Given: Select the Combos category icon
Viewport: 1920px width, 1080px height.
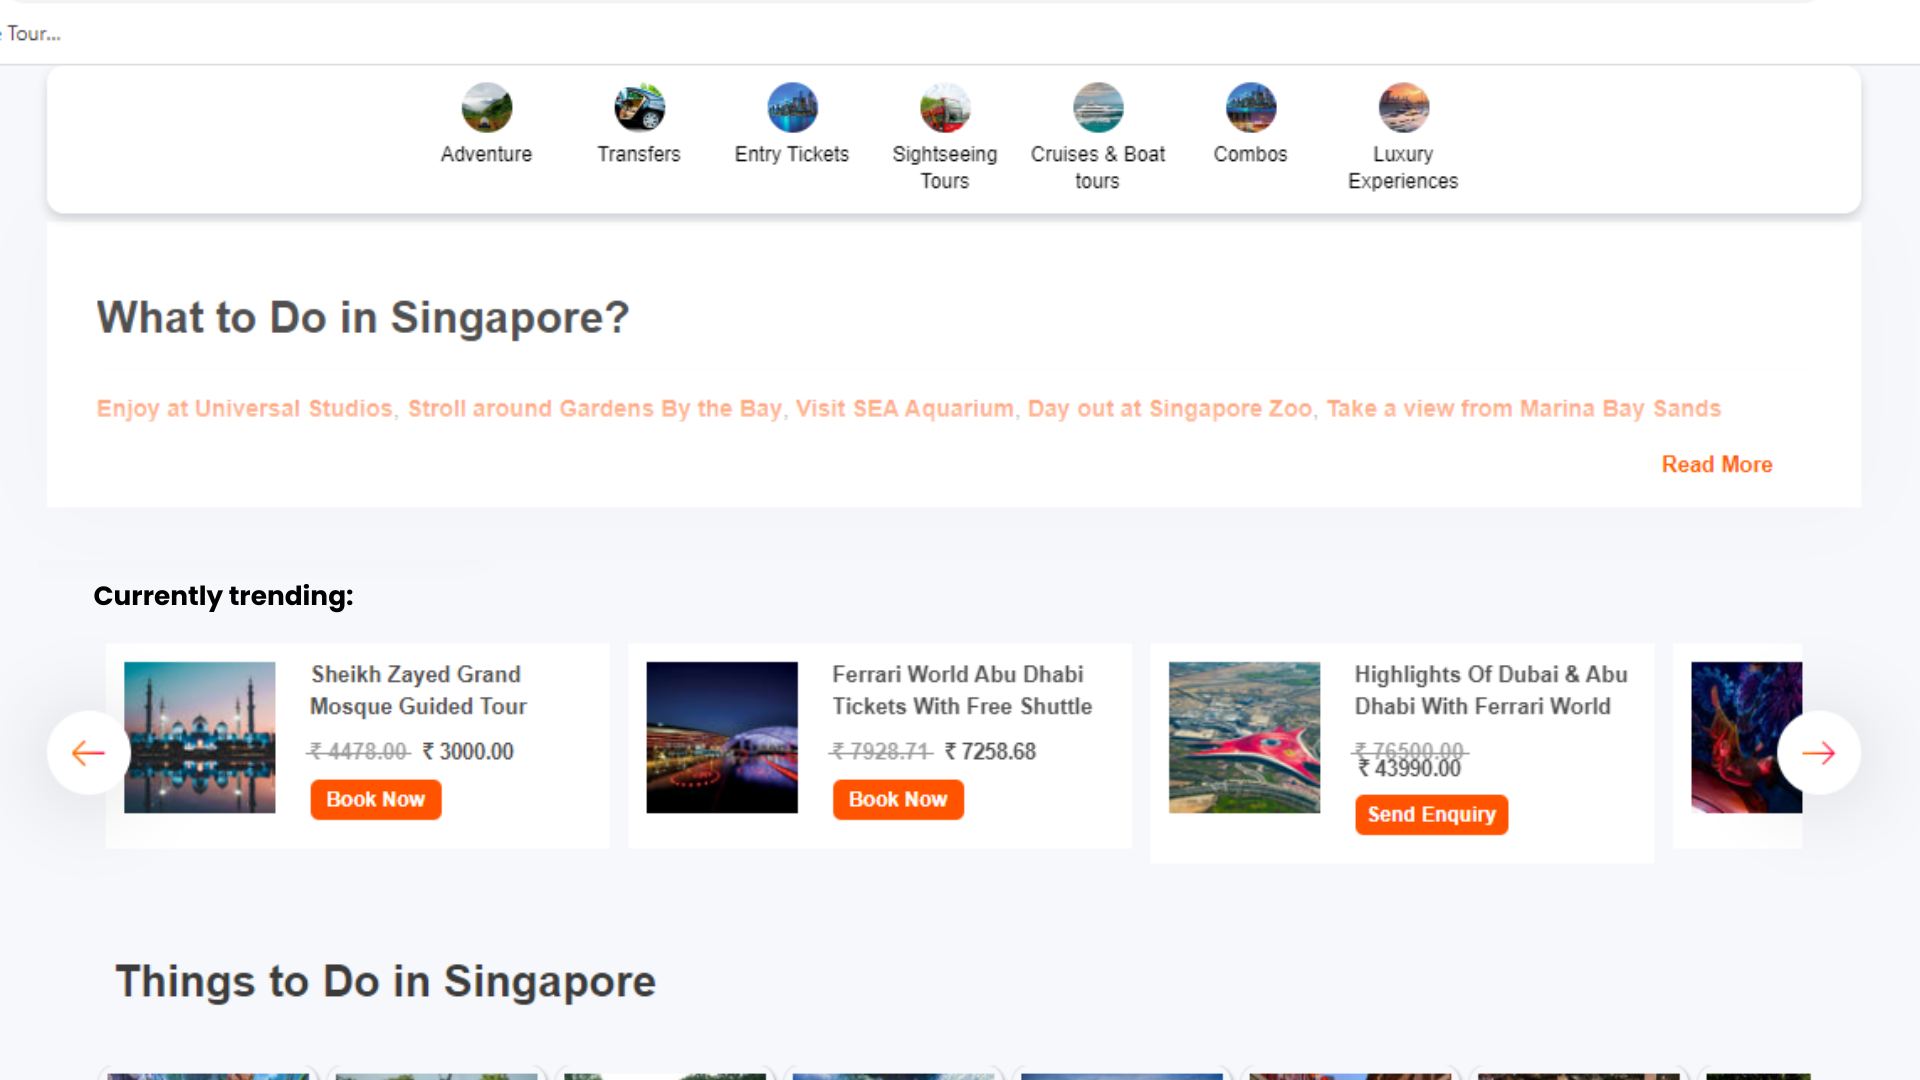Looking at the screenshot, I should [1250, 108].
